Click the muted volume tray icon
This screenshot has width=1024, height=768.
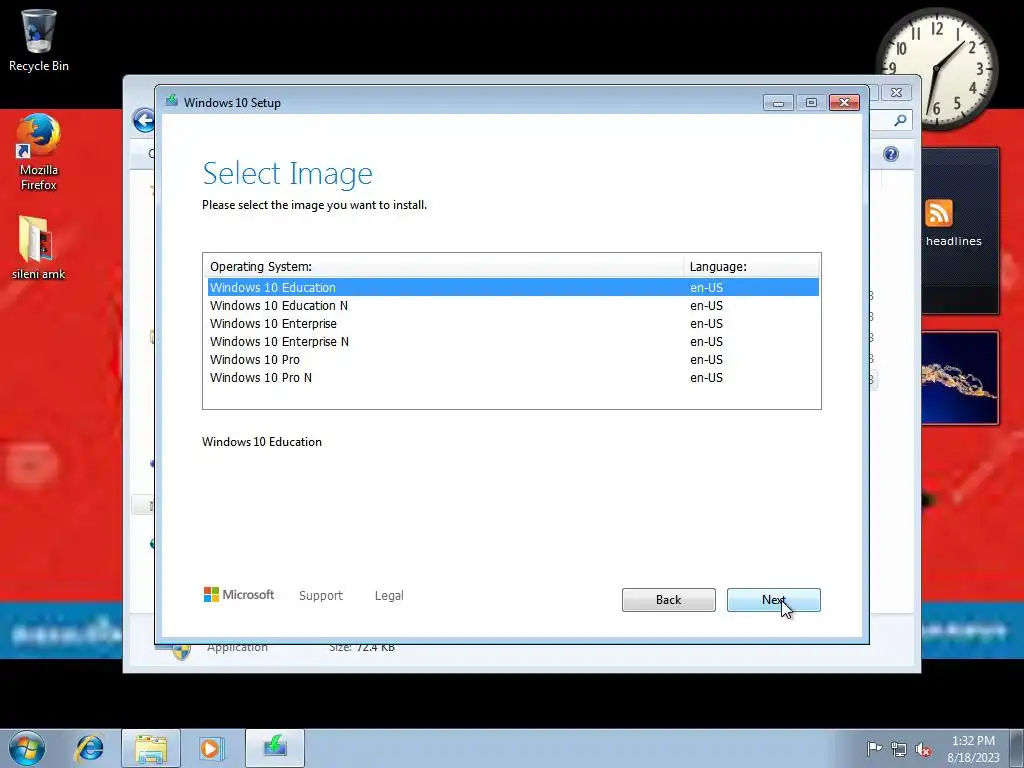pyautogui.click(x=923, y=749)
